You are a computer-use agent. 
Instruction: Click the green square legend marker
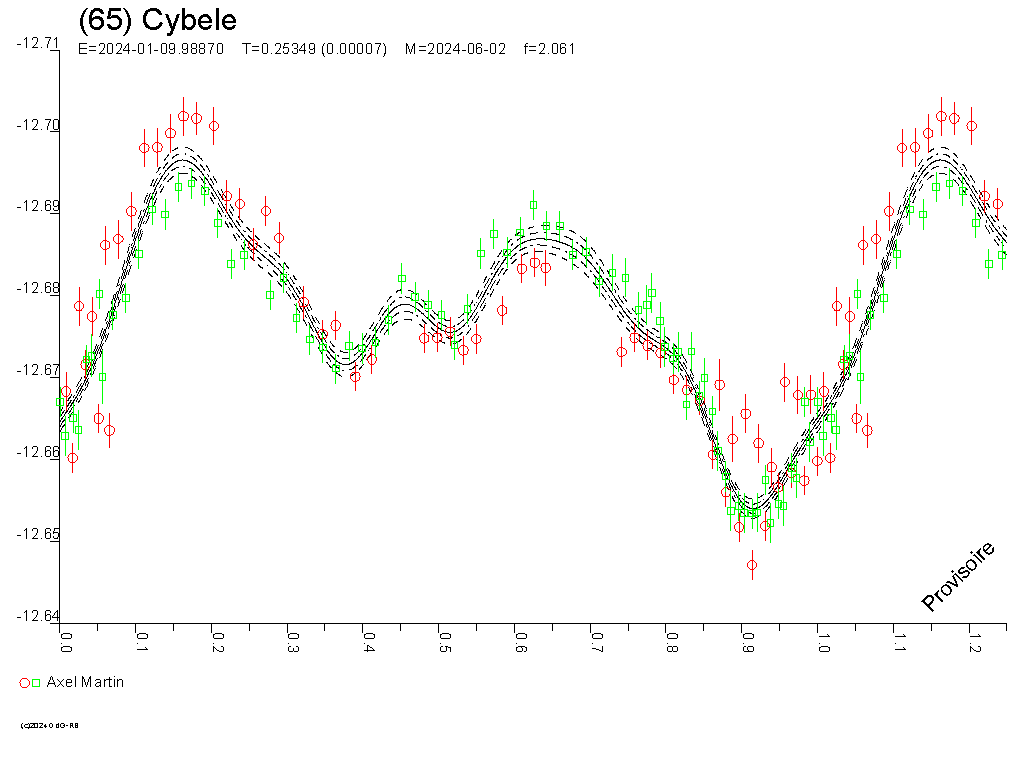pyautogui.click(x=37, y=682)
